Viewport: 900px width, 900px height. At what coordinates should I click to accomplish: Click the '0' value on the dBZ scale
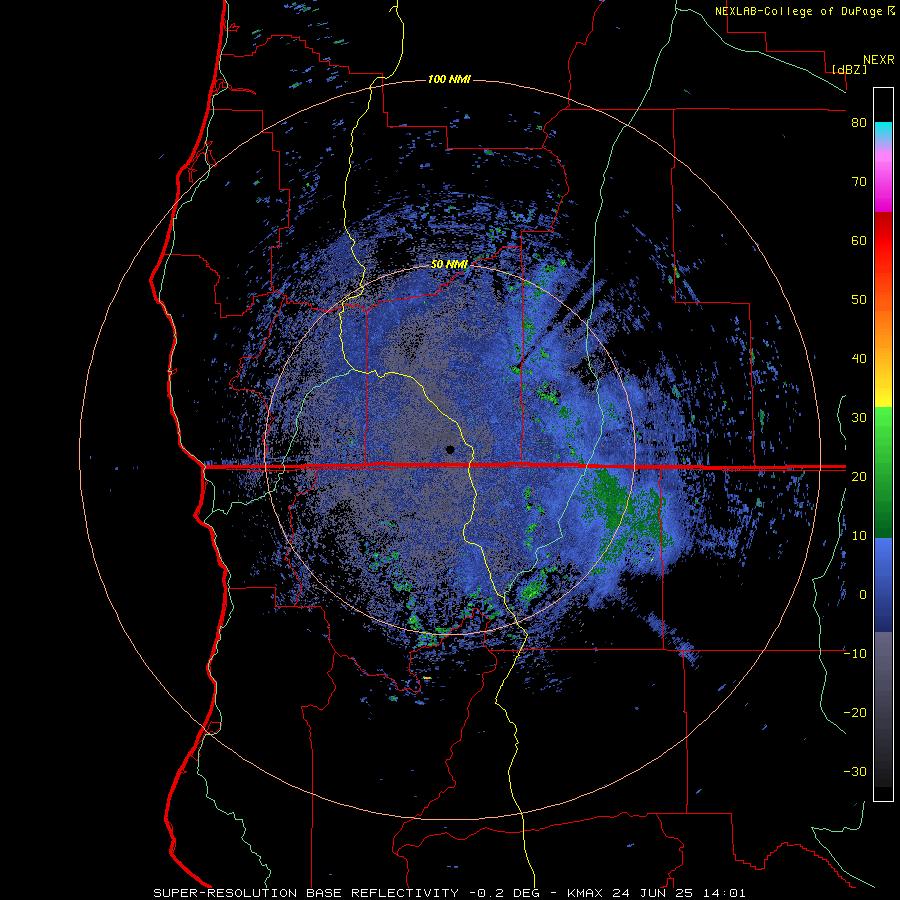(863, 595)
